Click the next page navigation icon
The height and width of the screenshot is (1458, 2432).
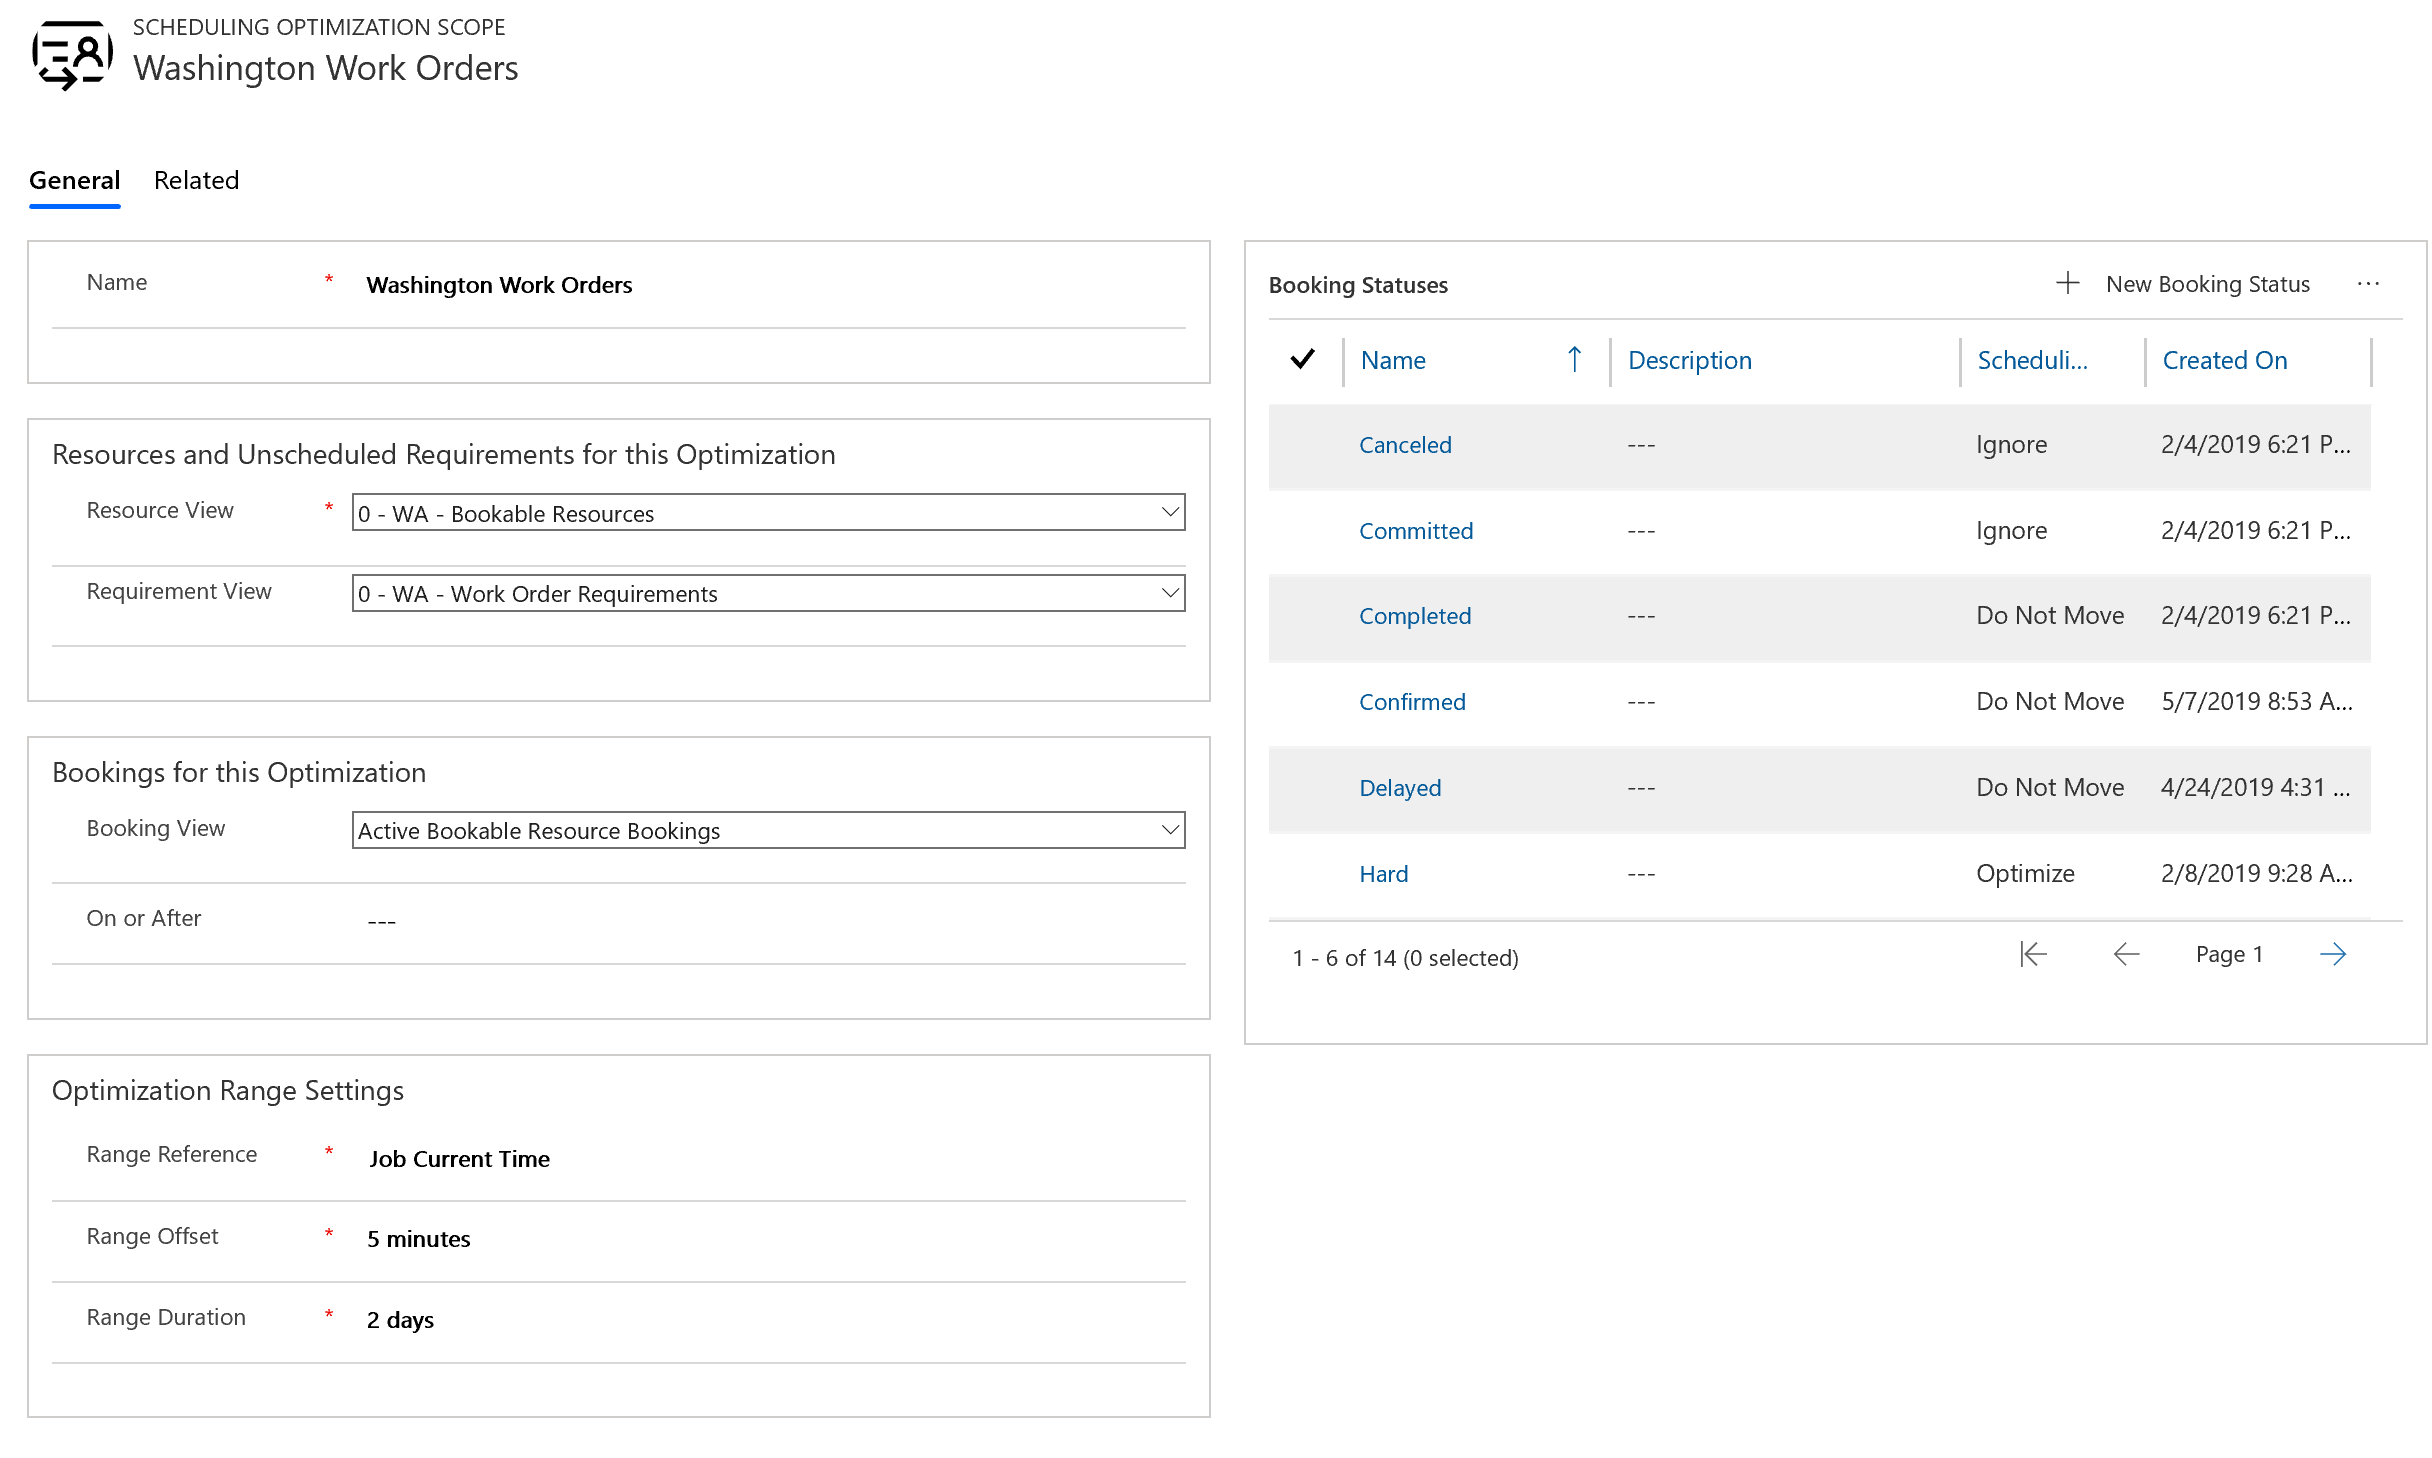click(2335, 953)
